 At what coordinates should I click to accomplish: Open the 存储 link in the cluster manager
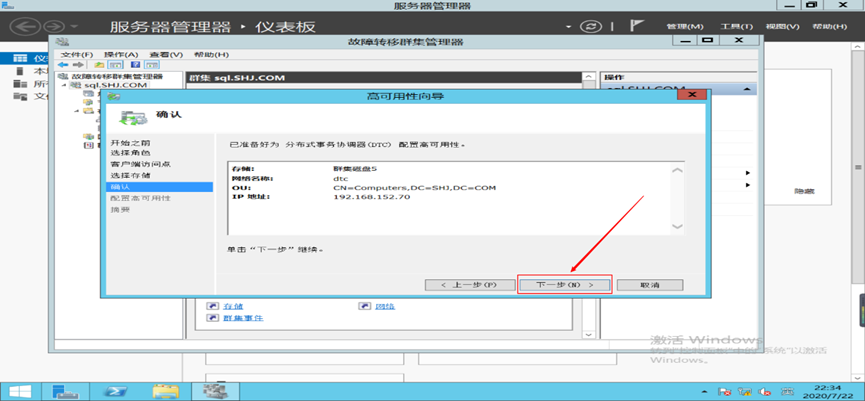(233, 306)
